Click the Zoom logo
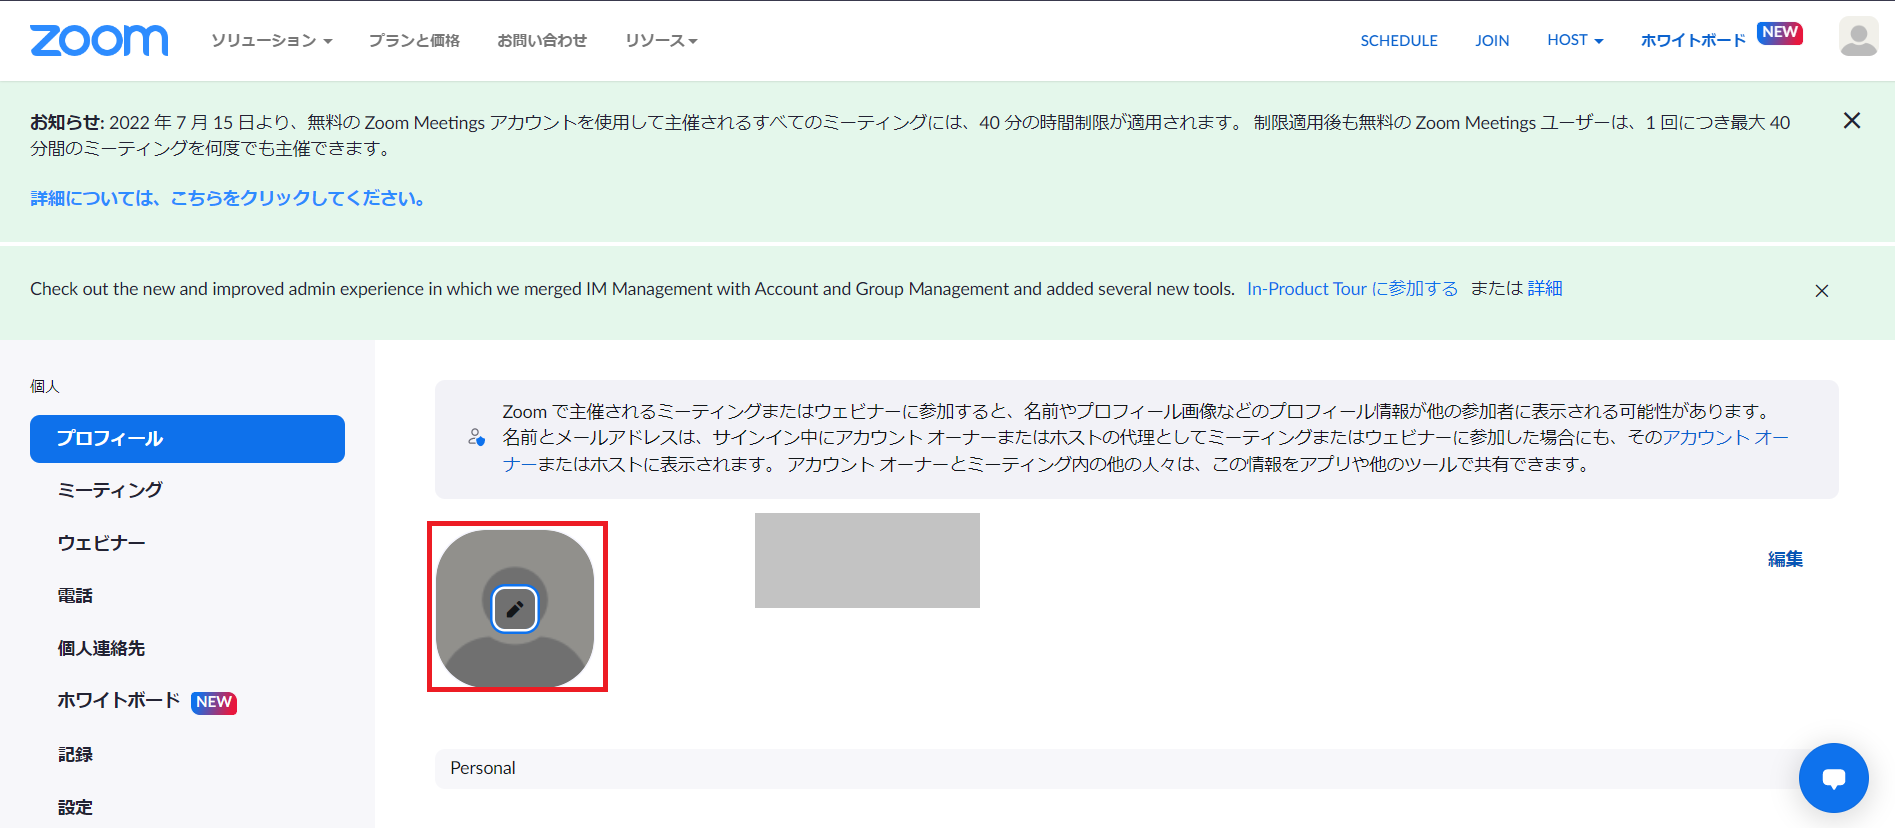Screen dimensions: 1895x828 point(99,40)
